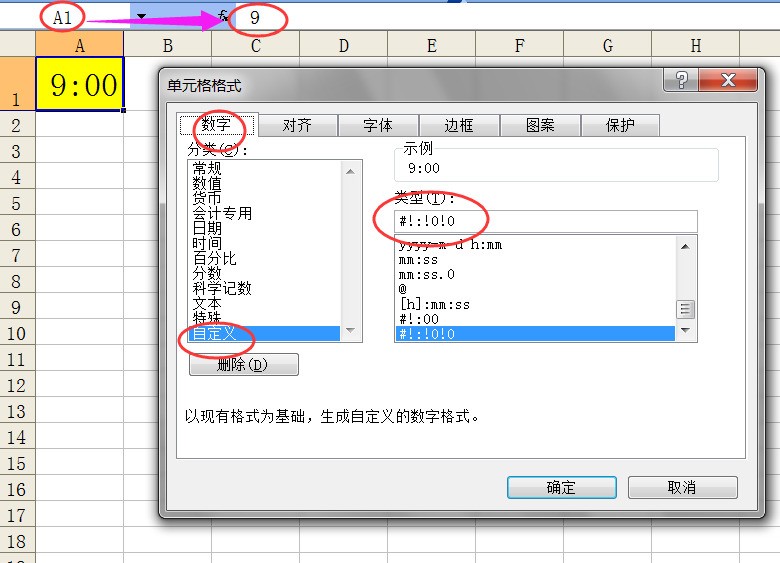The height and width of the screenshot is (563, 780).
Task: Select 日期 category
Action: click(265, 228)
